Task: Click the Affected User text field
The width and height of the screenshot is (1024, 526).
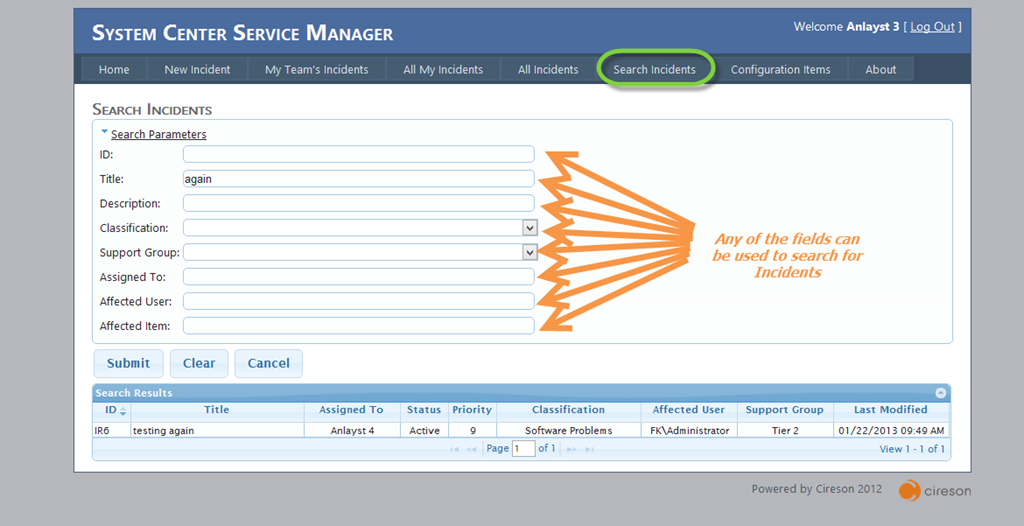Action: pos(358,301)
